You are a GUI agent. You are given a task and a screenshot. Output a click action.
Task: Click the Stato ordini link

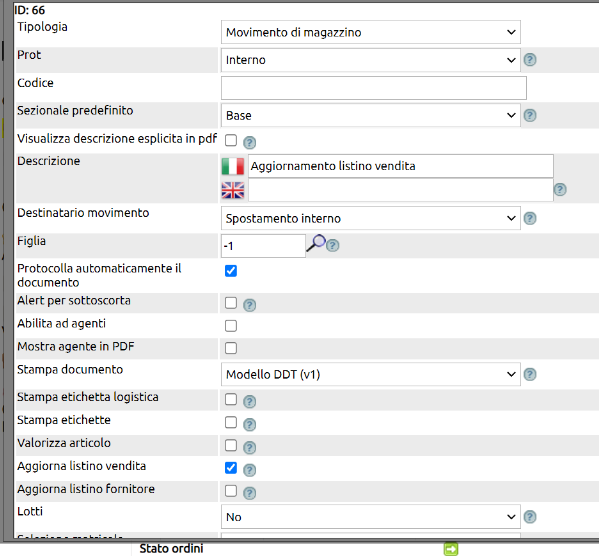[171, 549]
